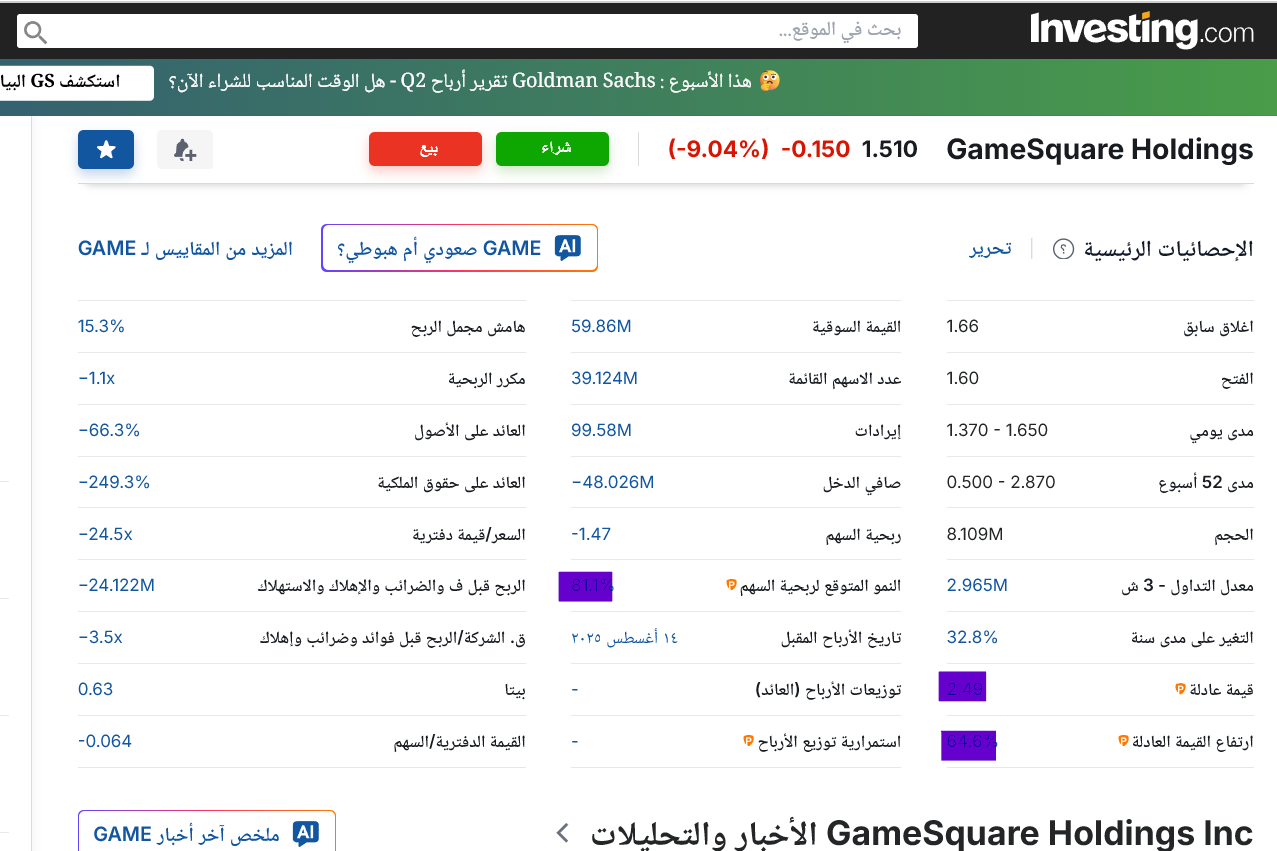
Task: Click pro icon next to ارتفاع القيمة العادلة
Action: pyautogui.click(x=1123, y=742)
